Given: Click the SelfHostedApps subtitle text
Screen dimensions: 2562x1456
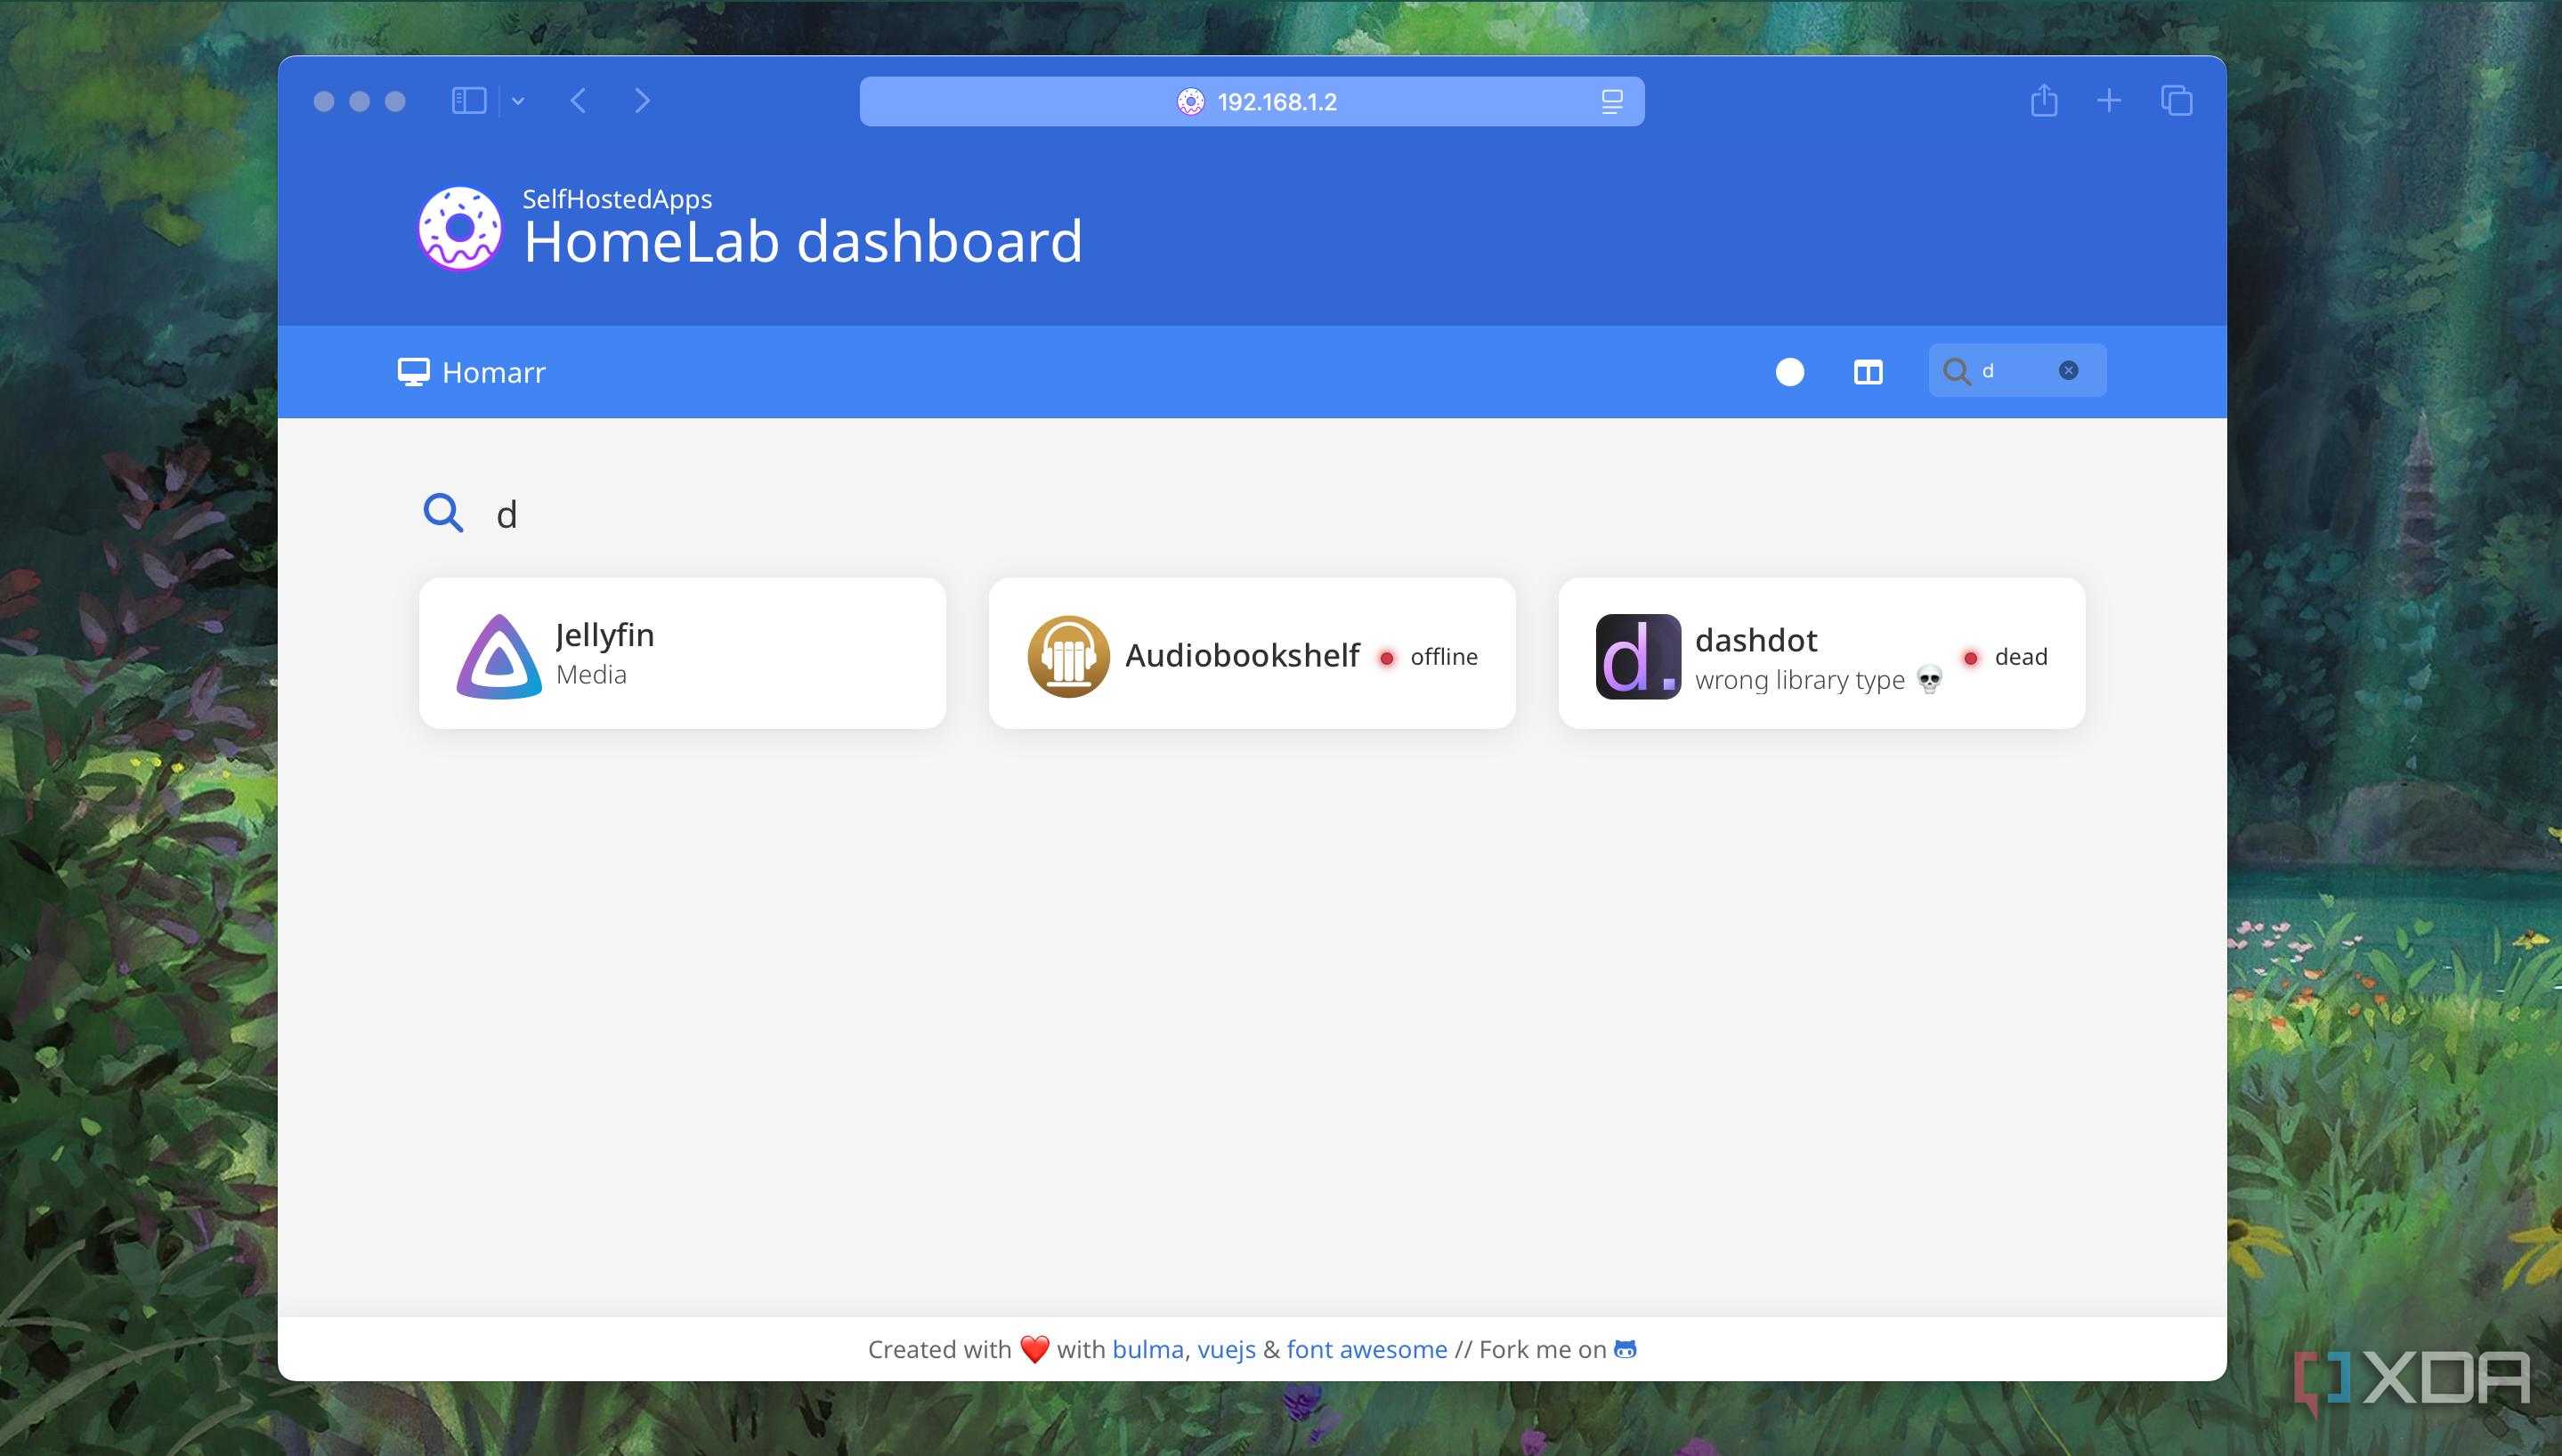Looking at the screenshot, I should click(x=617, y=199).
